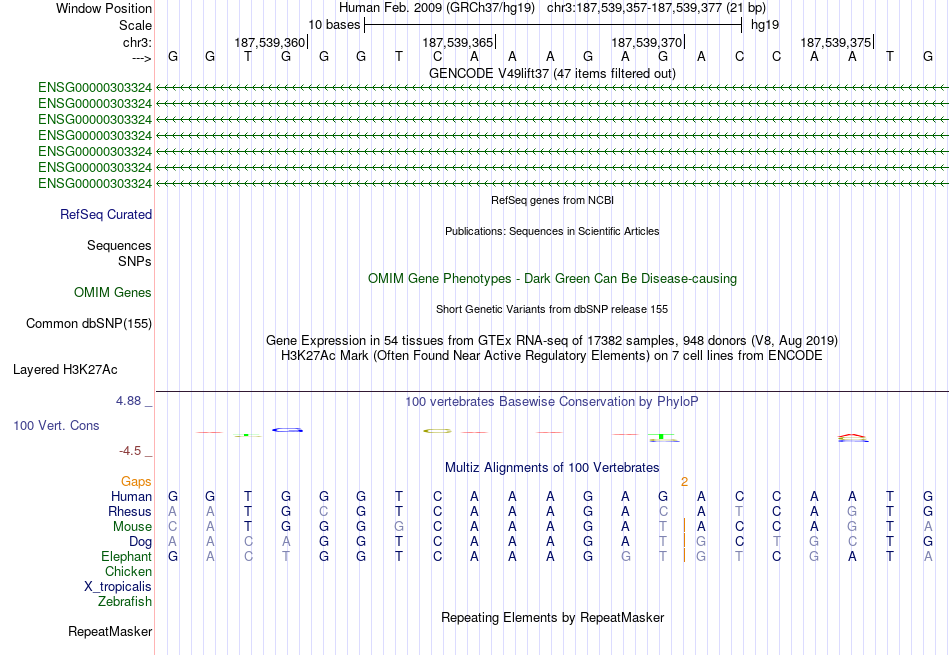Open the OMIM Gene Phenotypes track title

tap(552, 279)
